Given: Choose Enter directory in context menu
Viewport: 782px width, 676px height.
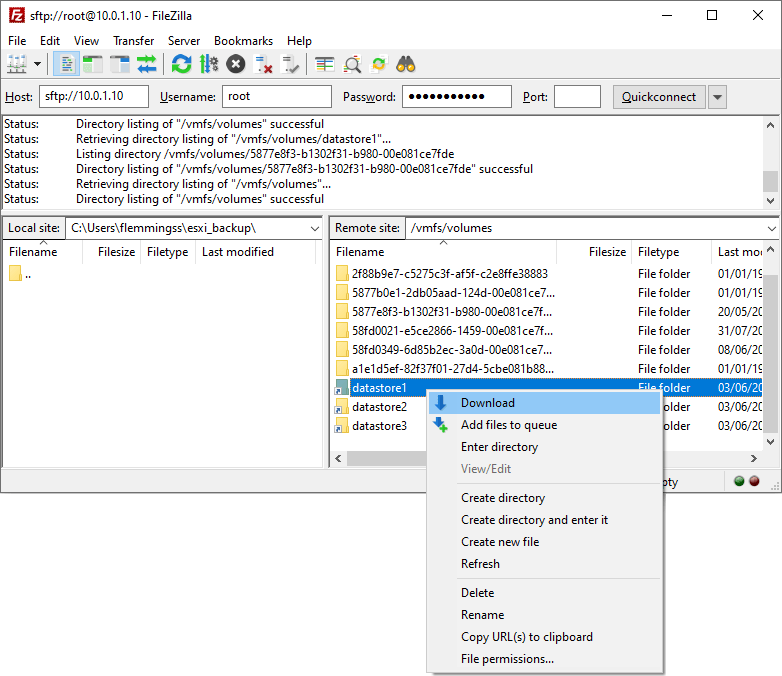Looking at the screenshot, I should tap(545, 447).
